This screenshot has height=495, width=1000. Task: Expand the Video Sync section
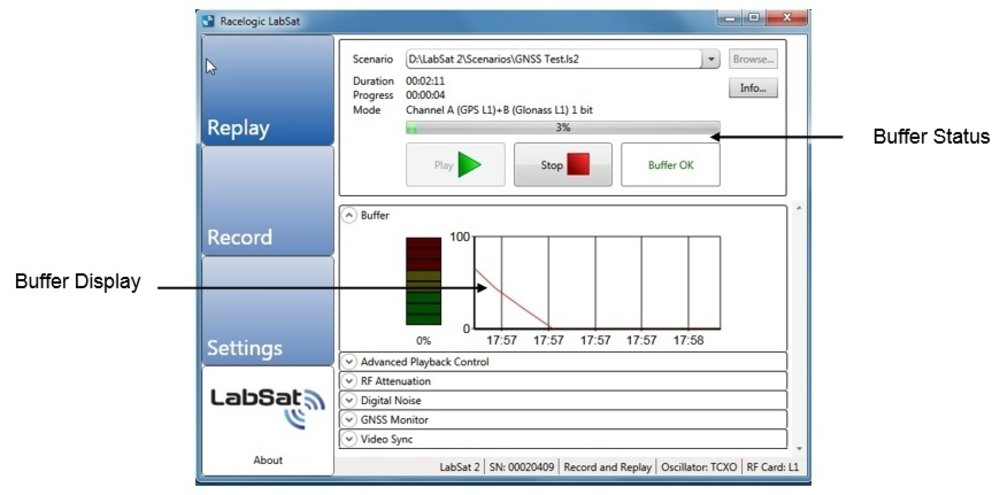(349, 438)
